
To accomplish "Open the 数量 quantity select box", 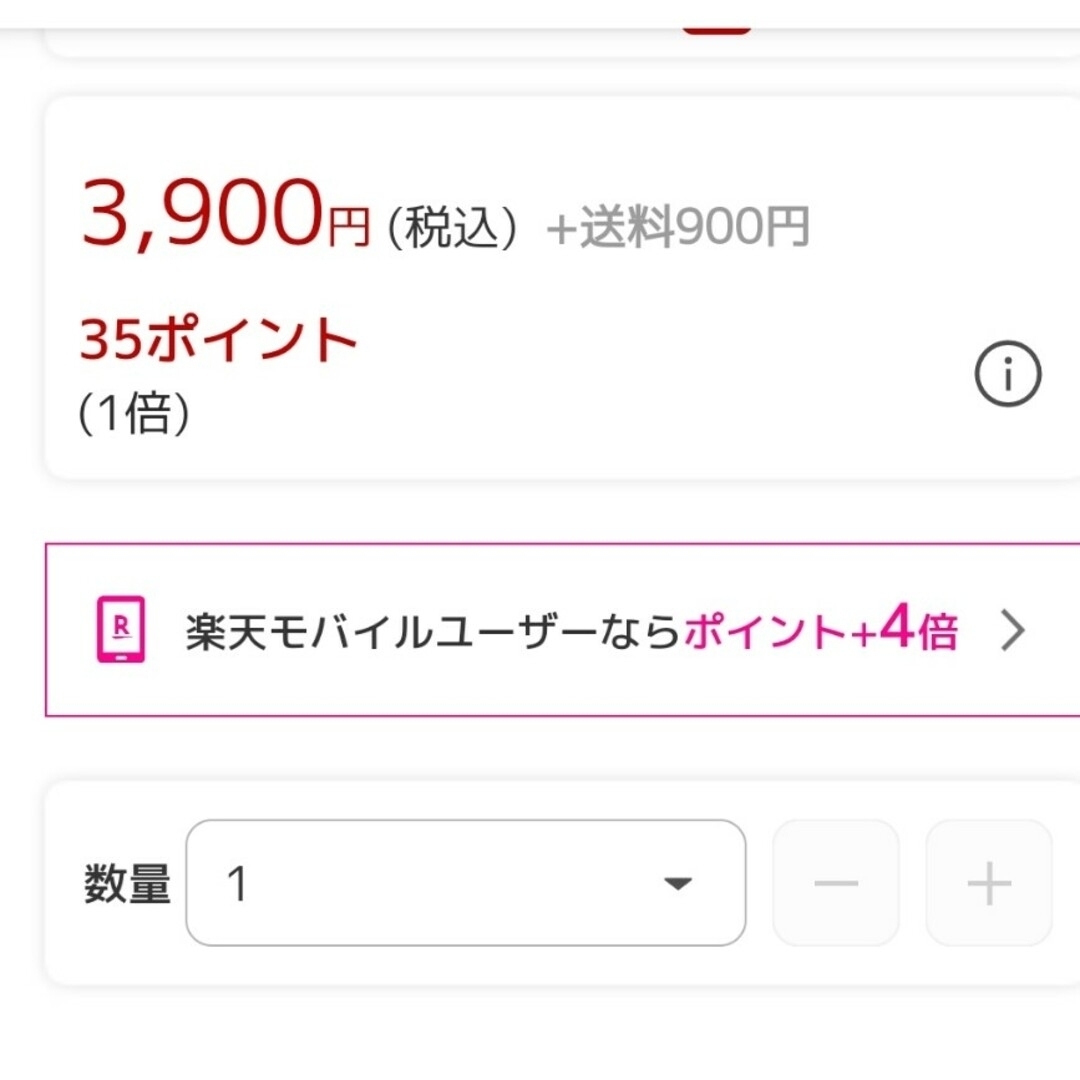I will (466, 882).
